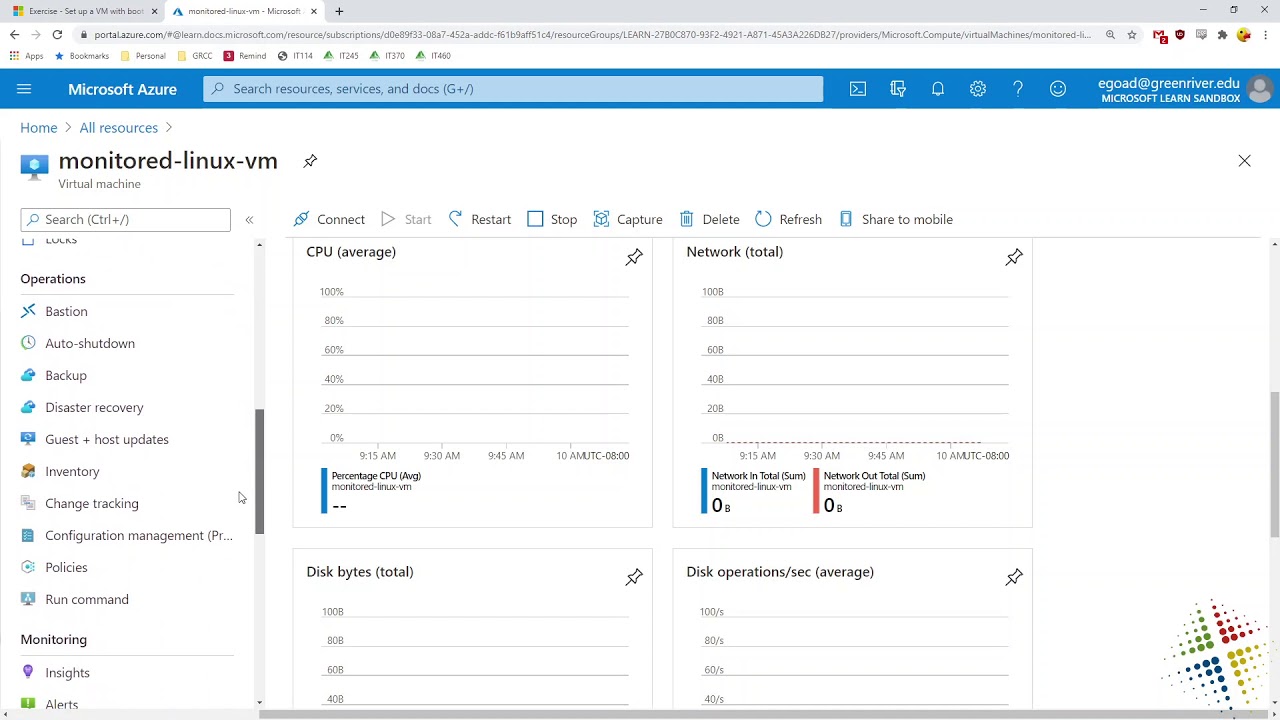Open Inventory in the sidebar
The image size is (1280, 720).
pos(72,471)
